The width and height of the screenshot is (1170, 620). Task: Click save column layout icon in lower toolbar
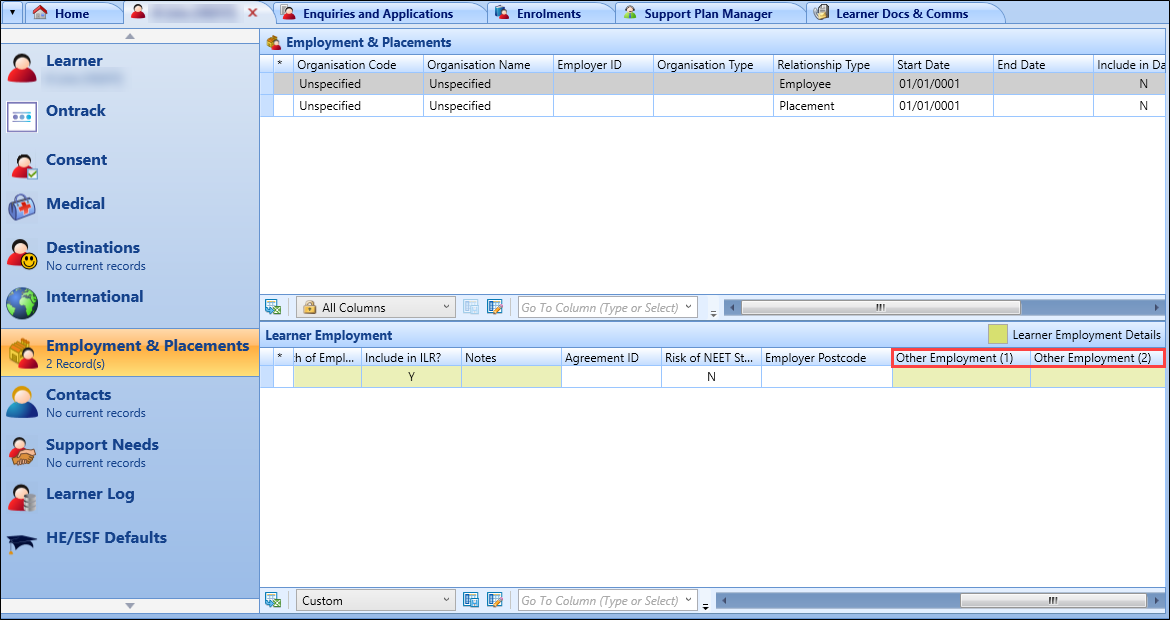(x=470, y=600)
